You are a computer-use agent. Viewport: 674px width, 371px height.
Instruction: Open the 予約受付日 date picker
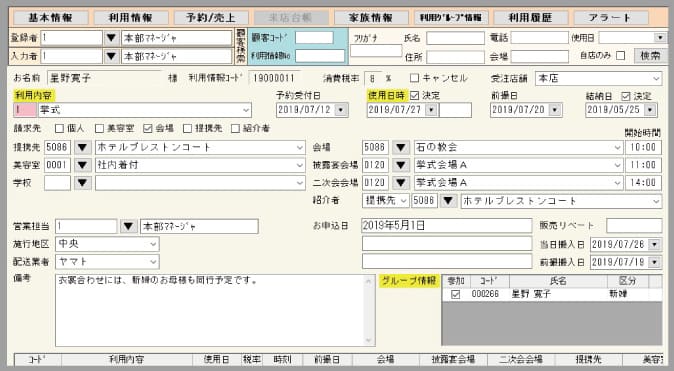[x=341, y=110]
